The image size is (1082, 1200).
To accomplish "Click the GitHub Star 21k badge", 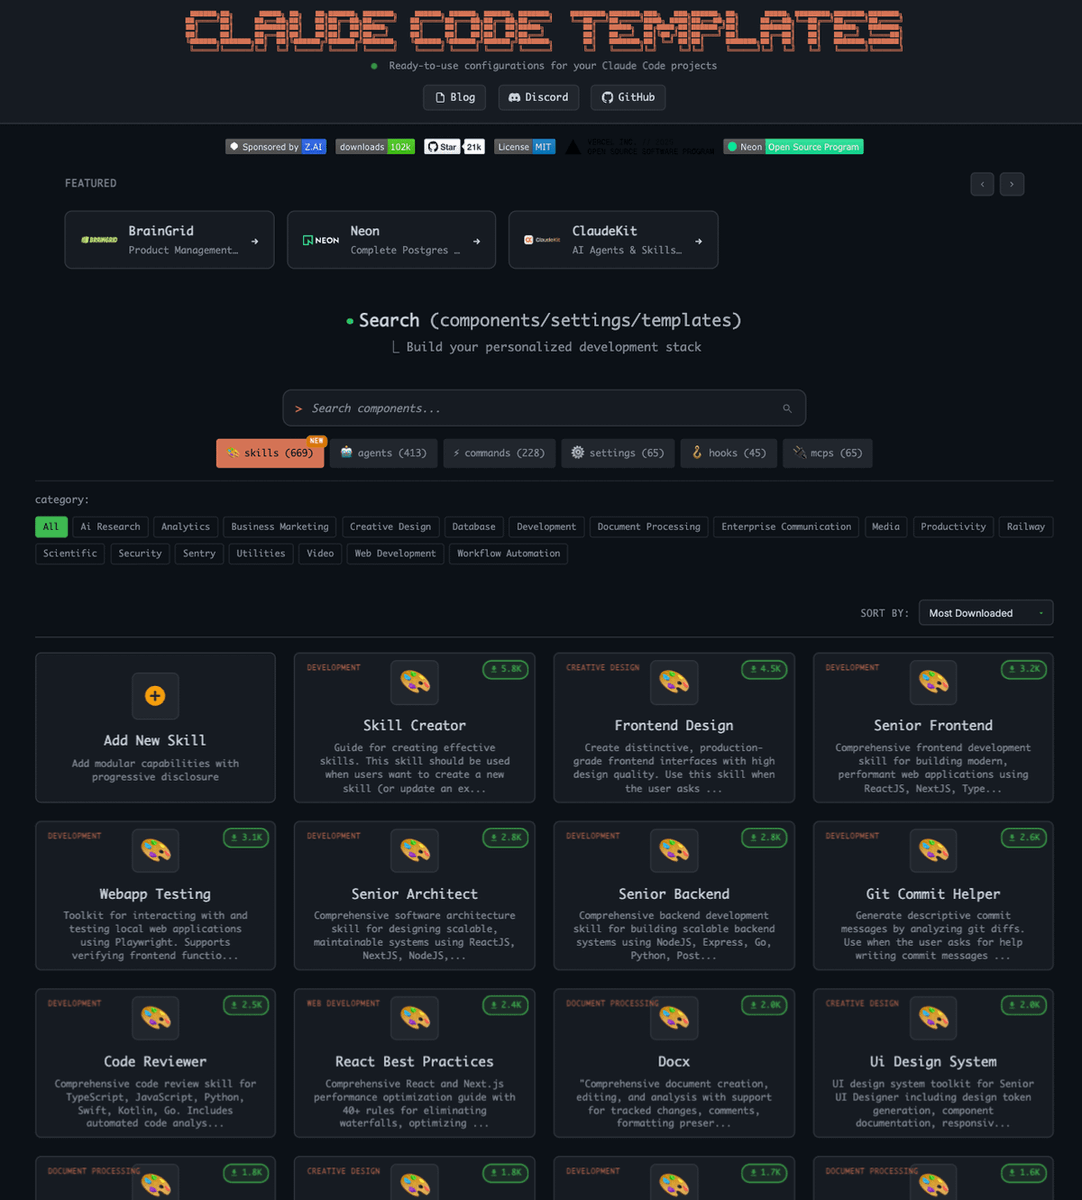I will pos(454,147).
